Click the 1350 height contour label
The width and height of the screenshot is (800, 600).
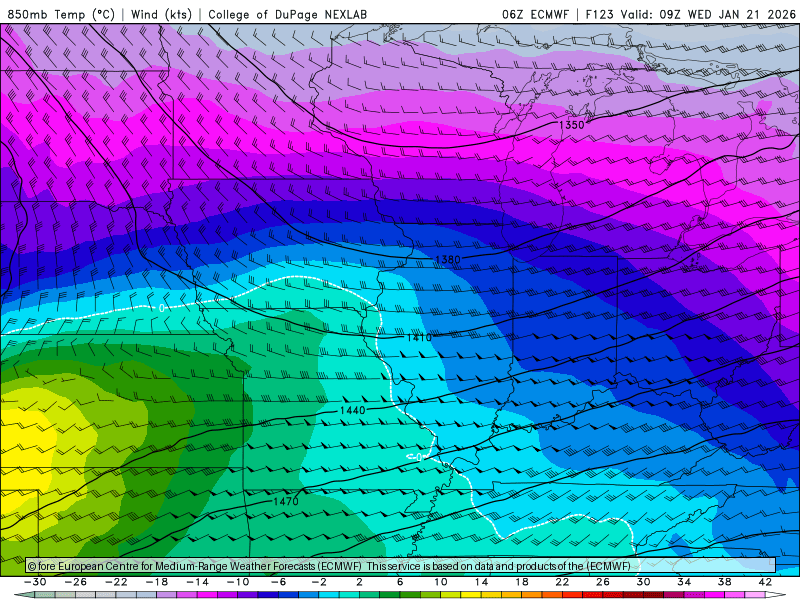pos(571,125)
